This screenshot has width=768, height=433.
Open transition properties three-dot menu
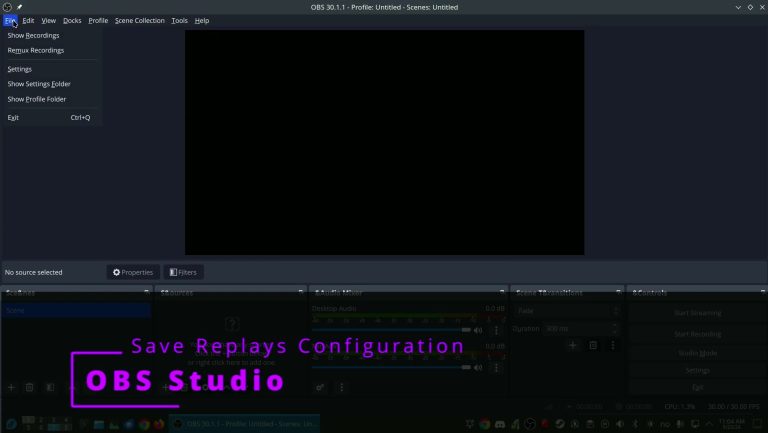click(612, 346)
